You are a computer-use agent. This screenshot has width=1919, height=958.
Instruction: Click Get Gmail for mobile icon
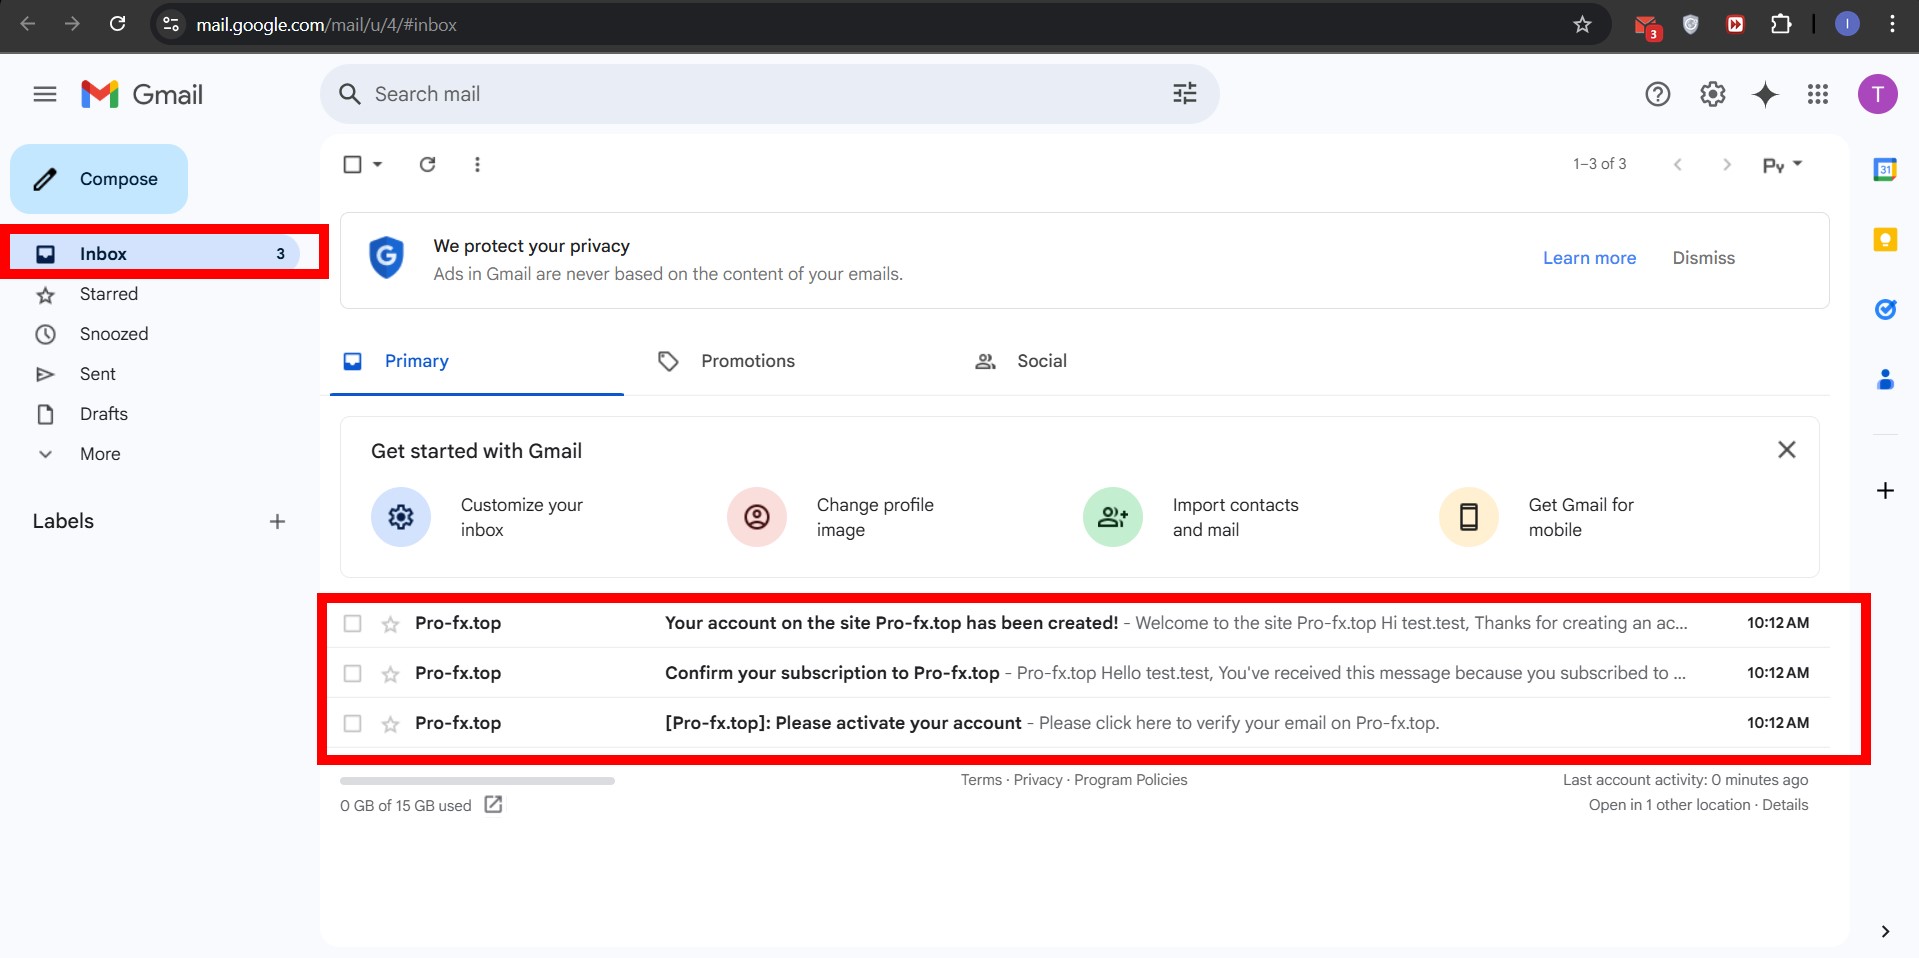tap(1469, 517)
